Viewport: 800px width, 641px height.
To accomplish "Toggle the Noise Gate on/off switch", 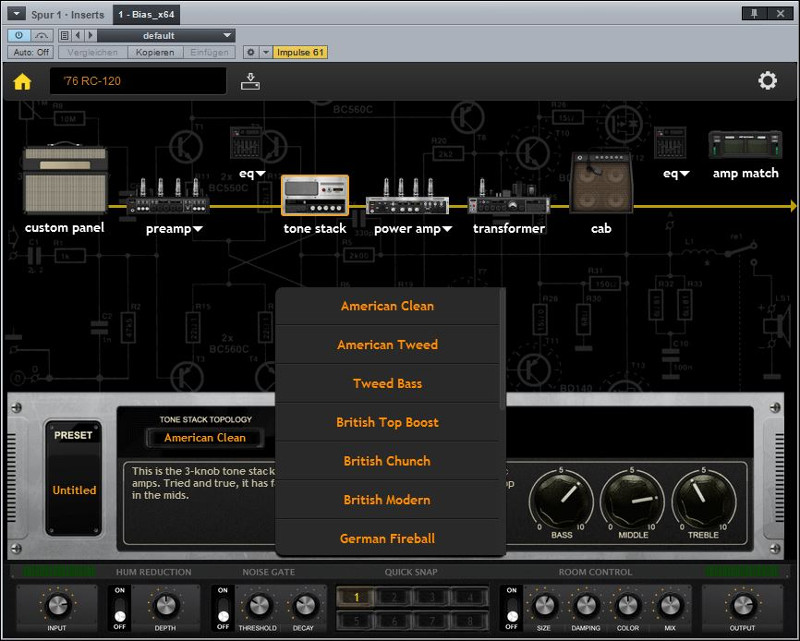I will coord(223,608).
